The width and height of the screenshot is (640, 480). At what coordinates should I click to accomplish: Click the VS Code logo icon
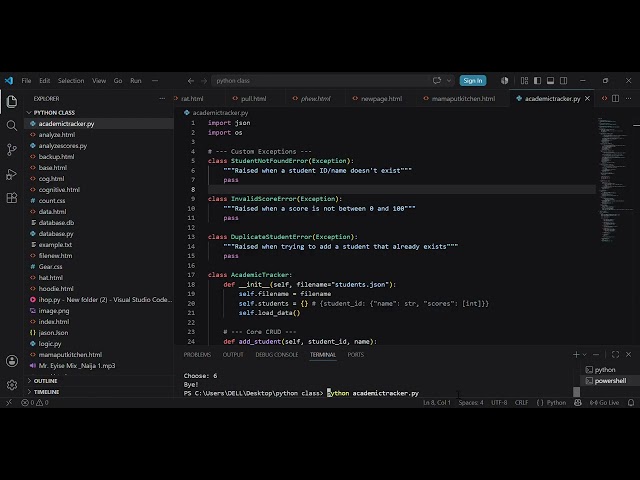[9, 80]
